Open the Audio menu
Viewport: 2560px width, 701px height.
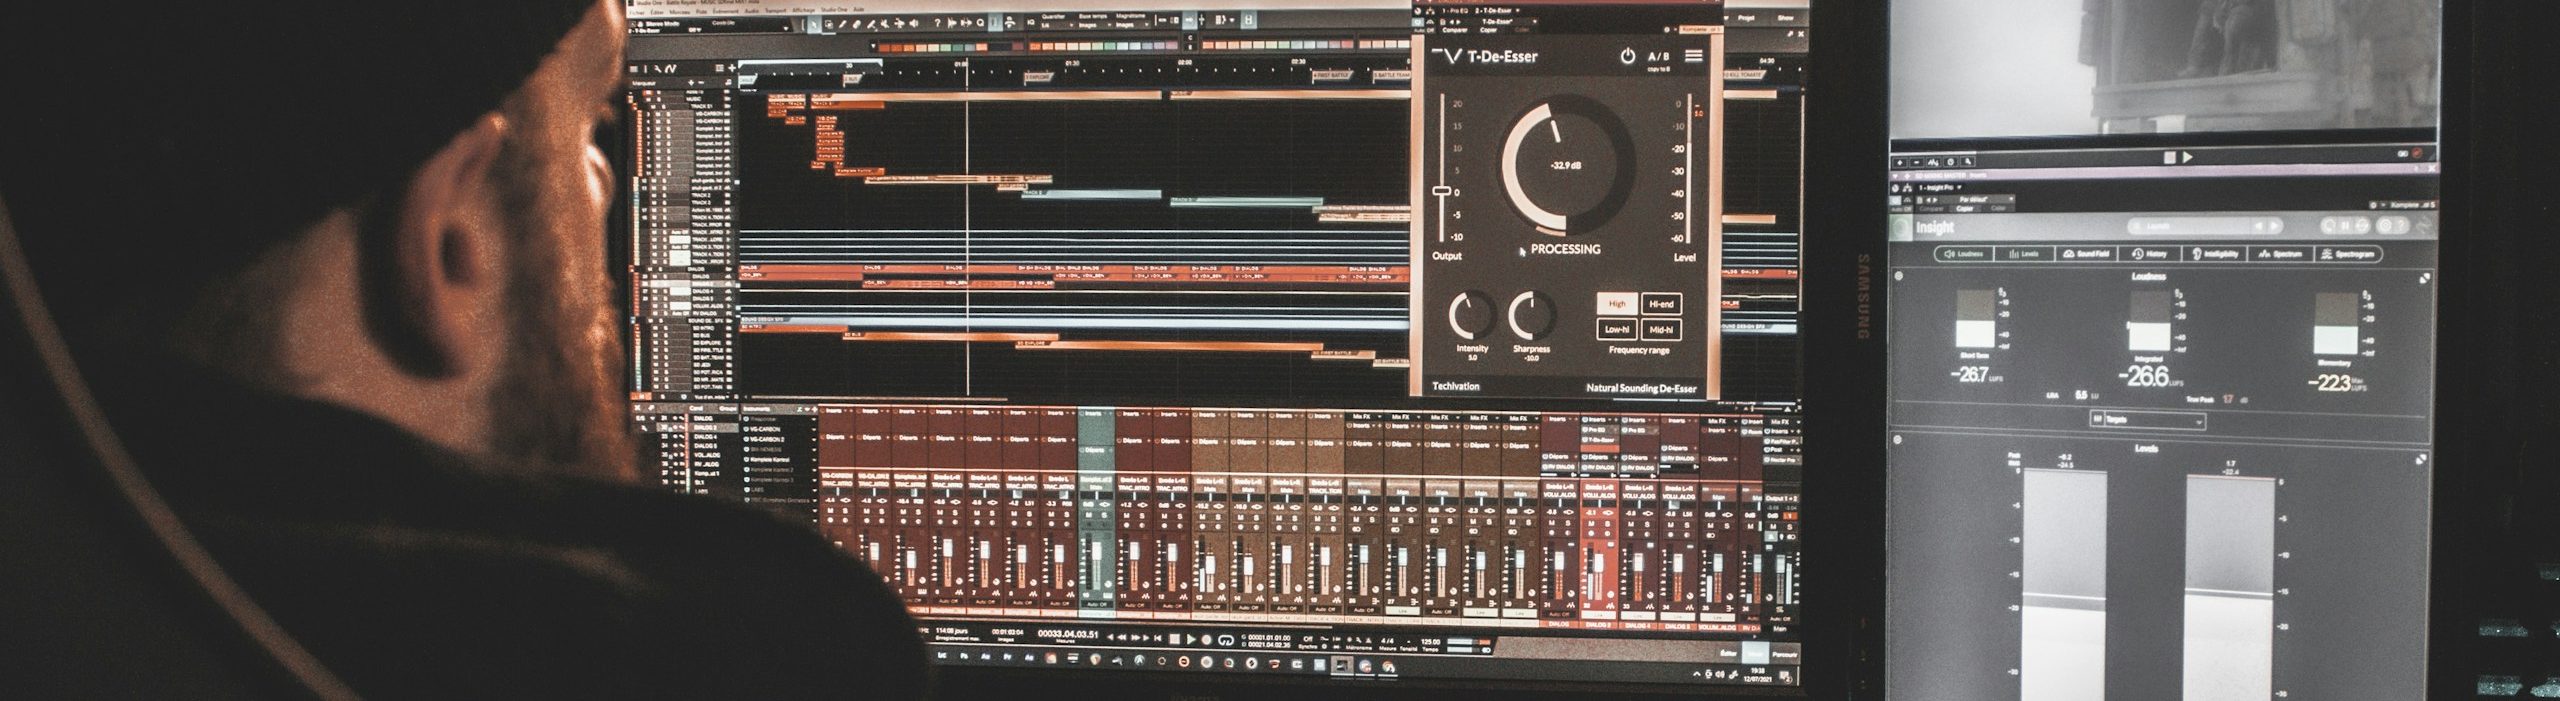[x=752, y=11]
